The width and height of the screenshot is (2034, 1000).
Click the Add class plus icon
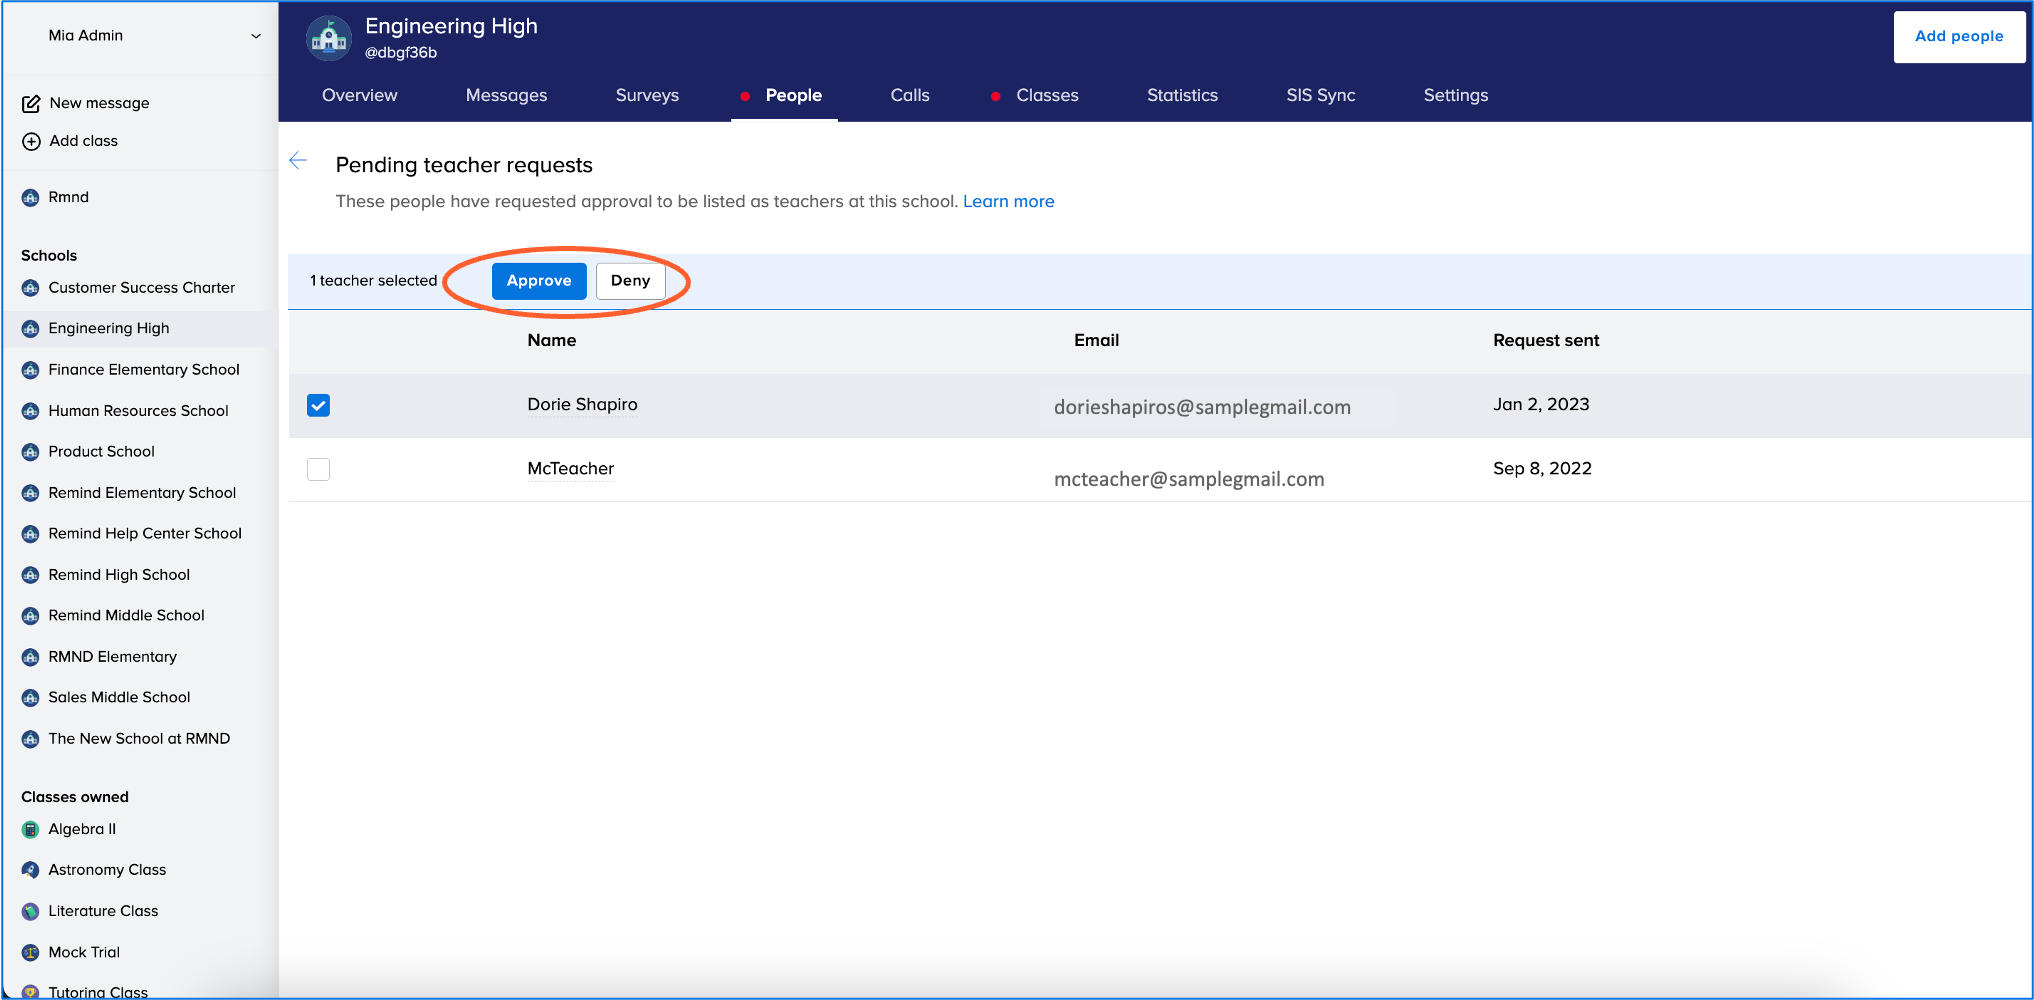point(31,141)
